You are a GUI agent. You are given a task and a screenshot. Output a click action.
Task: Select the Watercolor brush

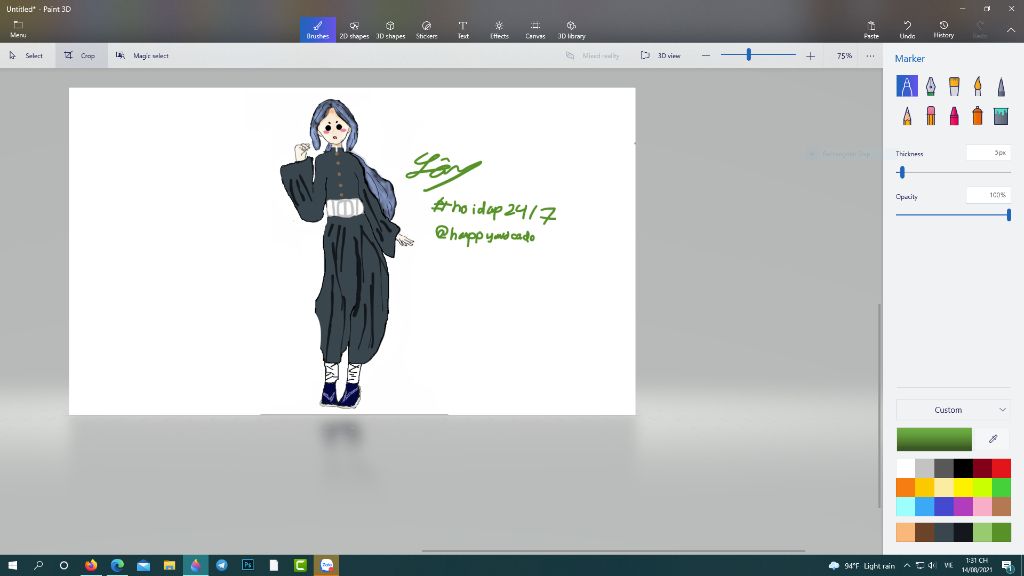click(978, 86)
